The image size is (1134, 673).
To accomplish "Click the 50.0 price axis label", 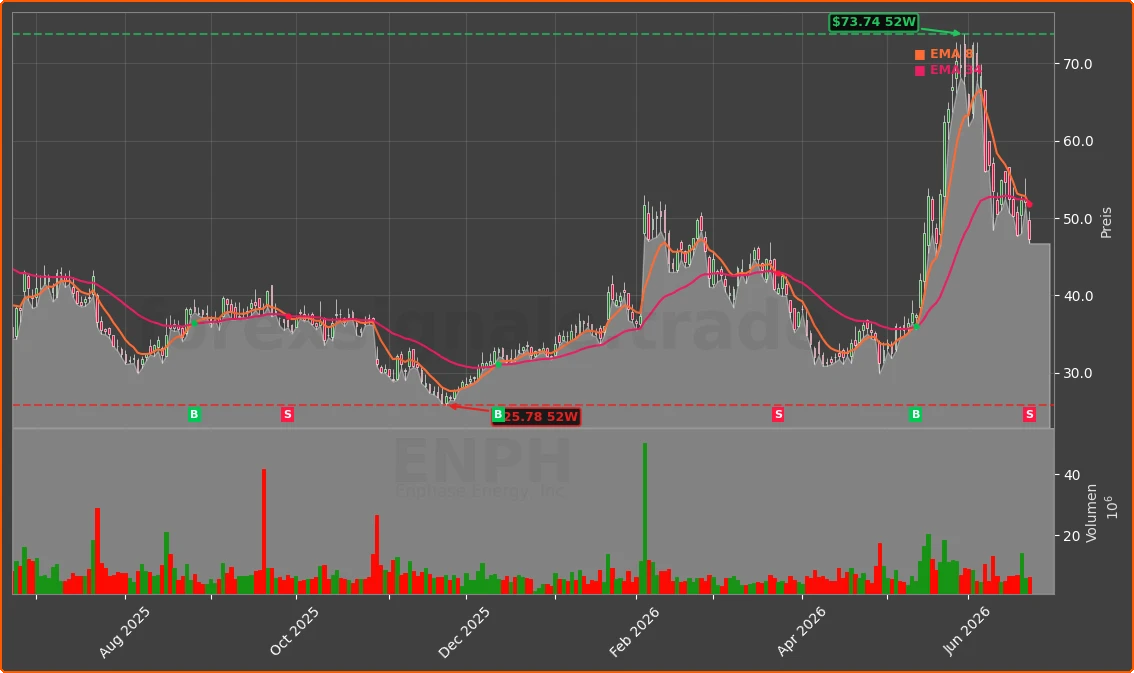I will tap(1078, 219).
